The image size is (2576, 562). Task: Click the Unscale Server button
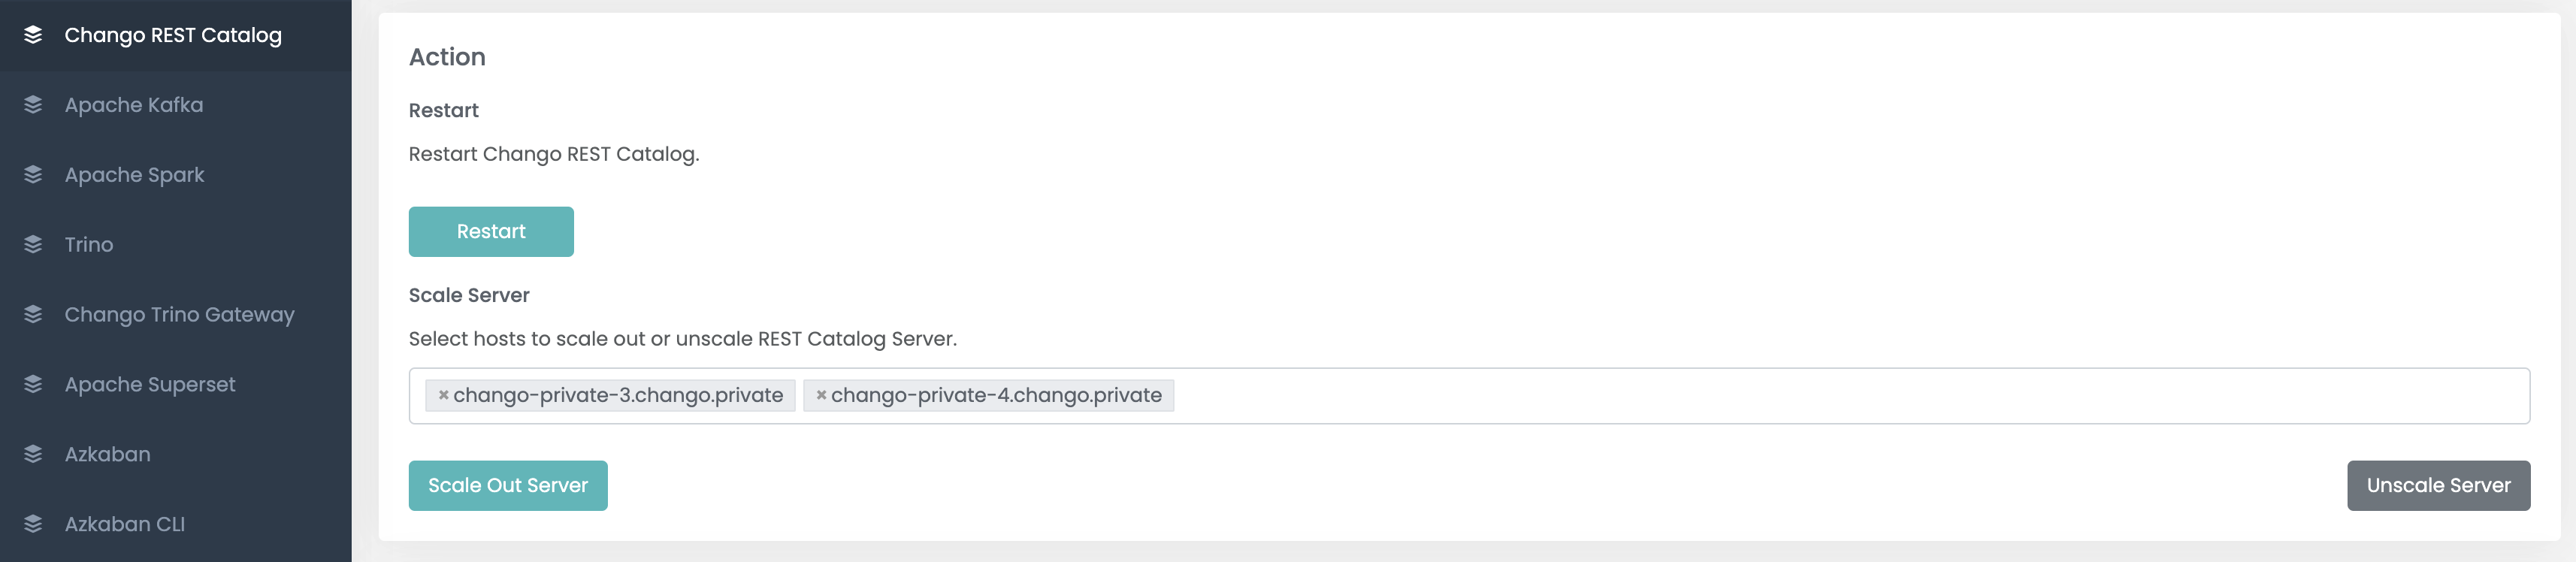point(2438,486)
